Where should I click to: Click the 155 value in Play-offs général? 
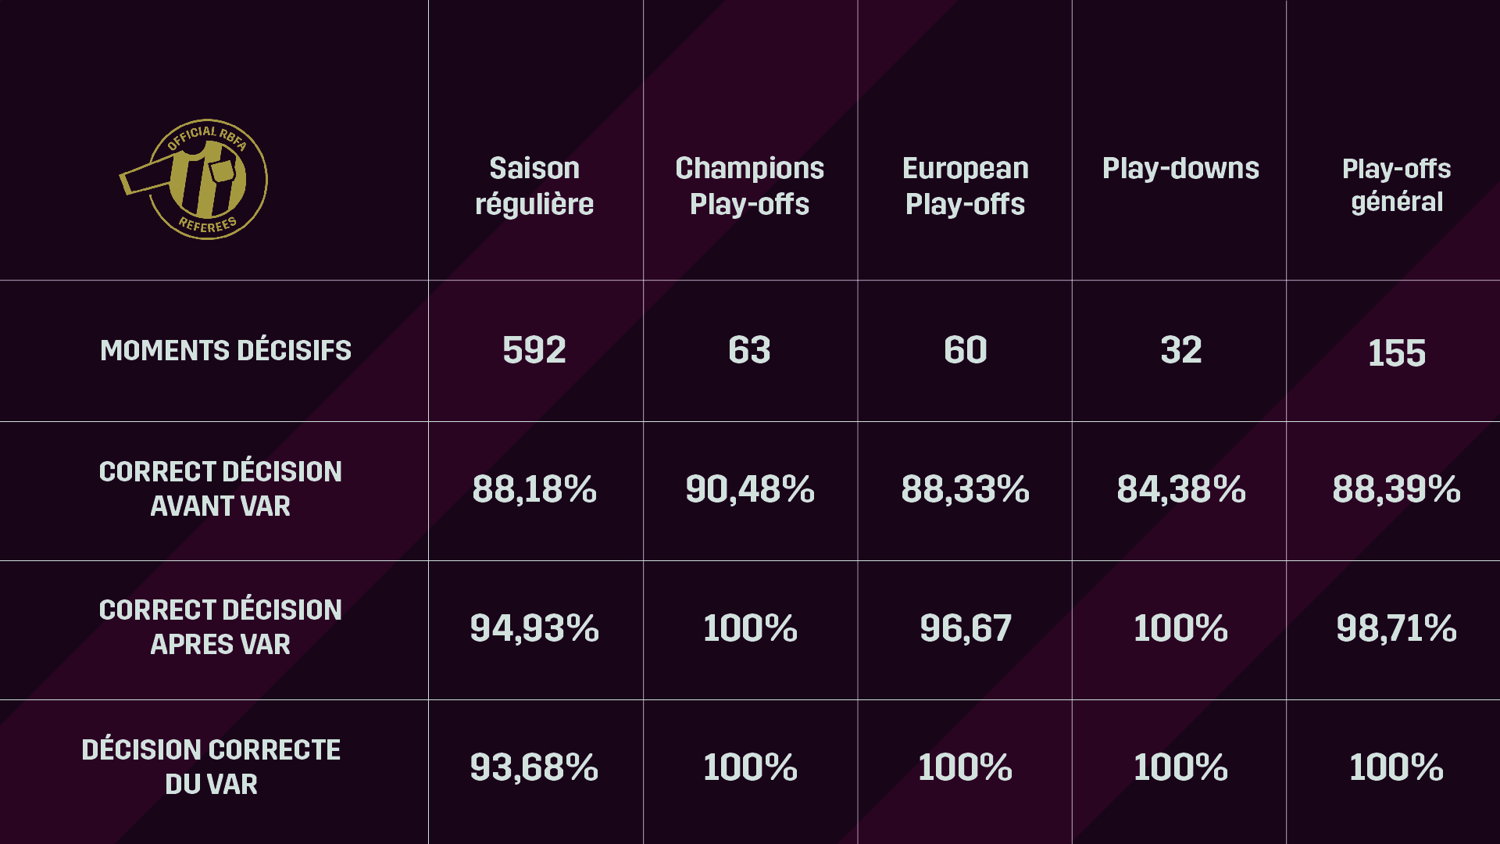click(x=1396, y=353)
